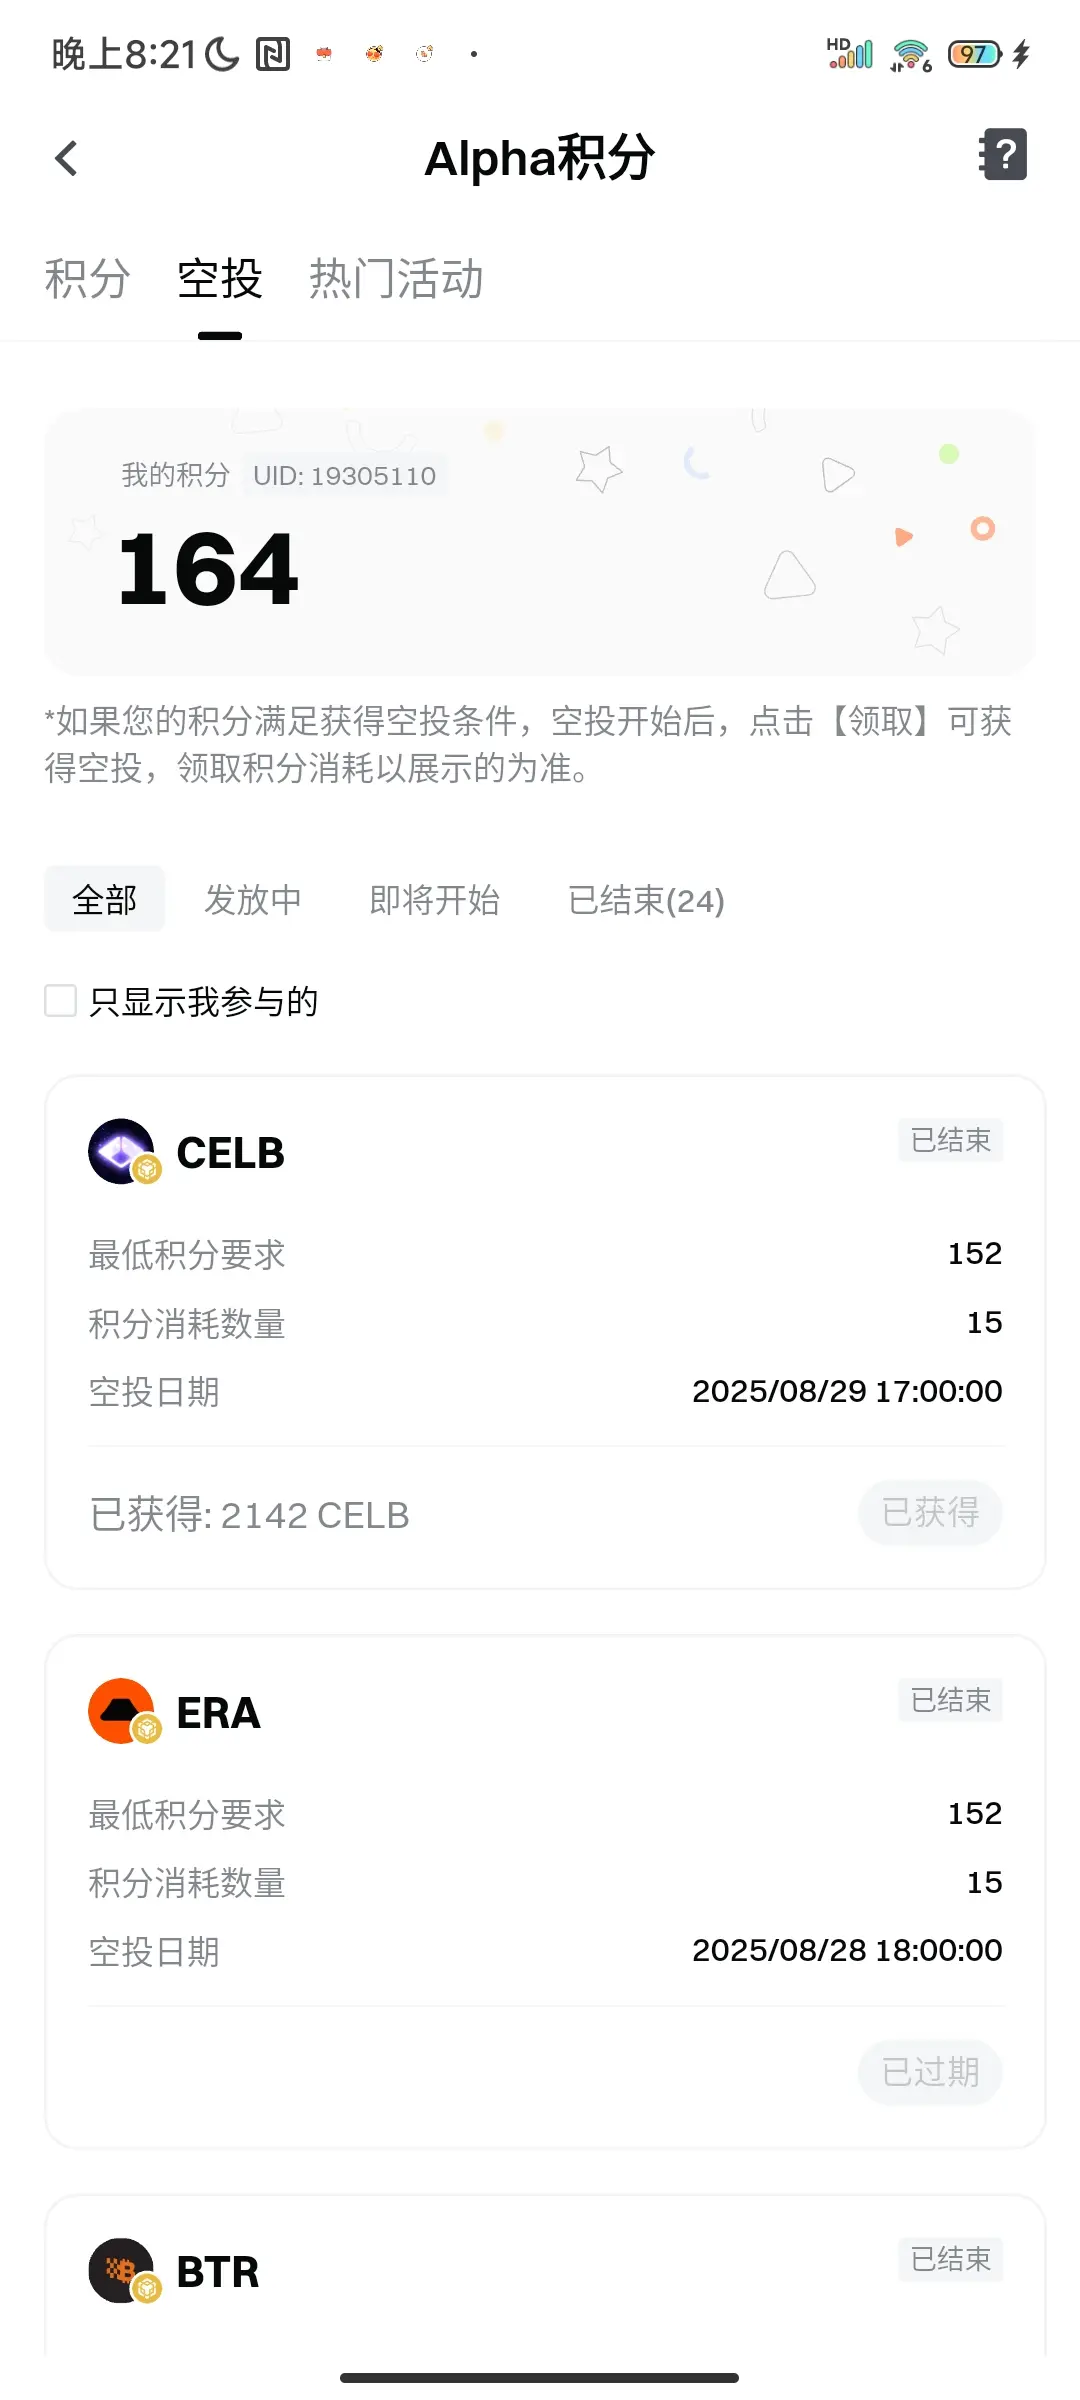Switch to the 热门活动 tab
The width and height of the screenshot is (1080, 2400).
[396, 278]
